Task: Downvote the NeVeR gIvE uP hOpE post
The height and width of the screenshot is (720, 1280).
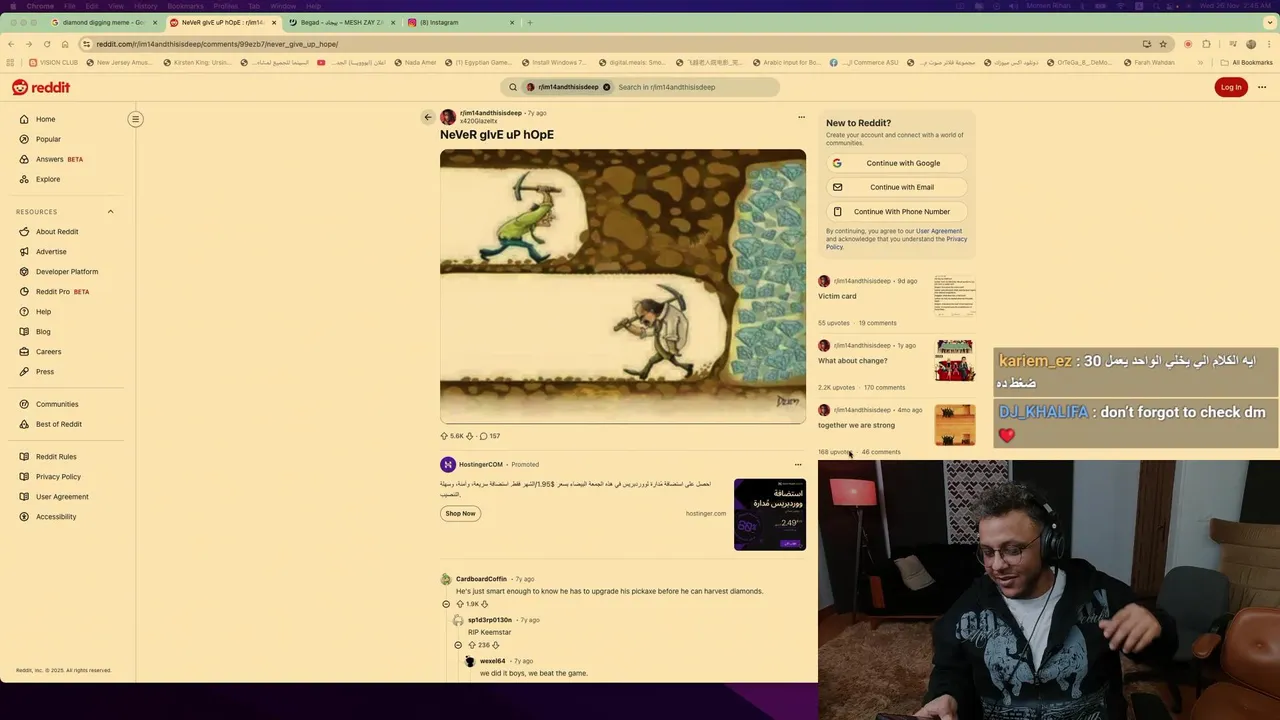Action: (469, 436)
